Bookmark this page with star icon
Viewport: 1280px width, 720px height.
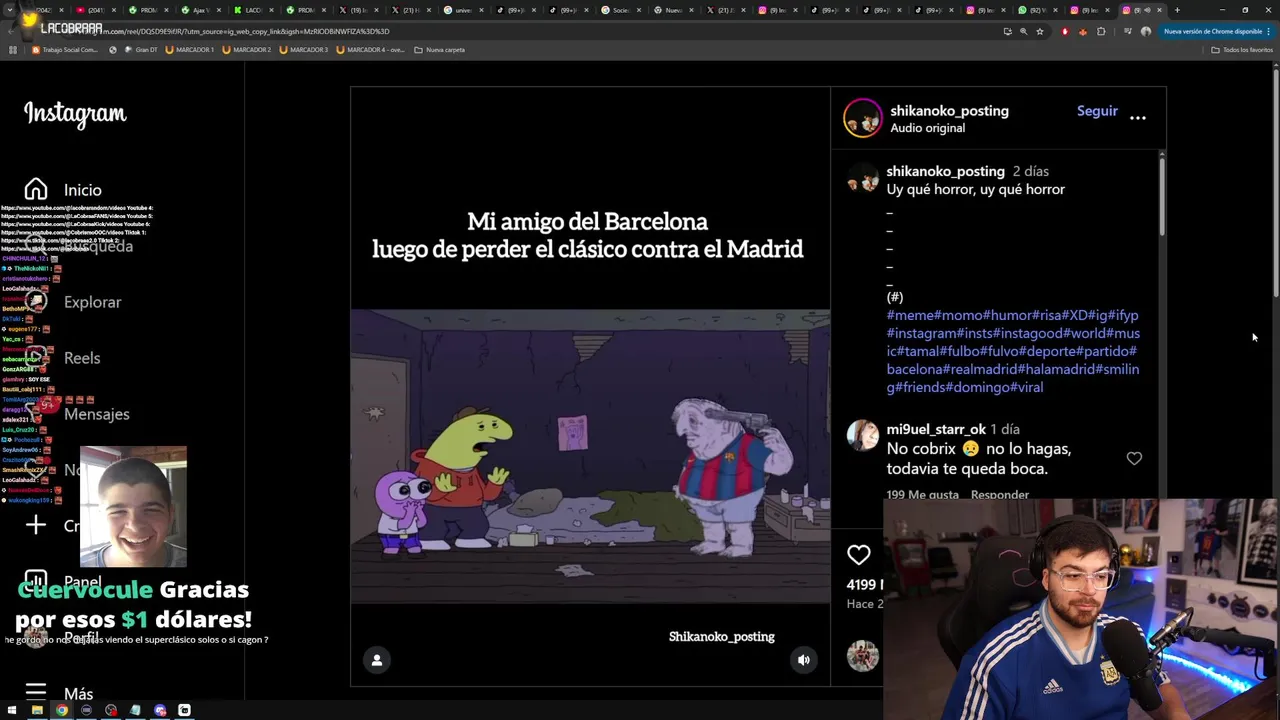1040,31
